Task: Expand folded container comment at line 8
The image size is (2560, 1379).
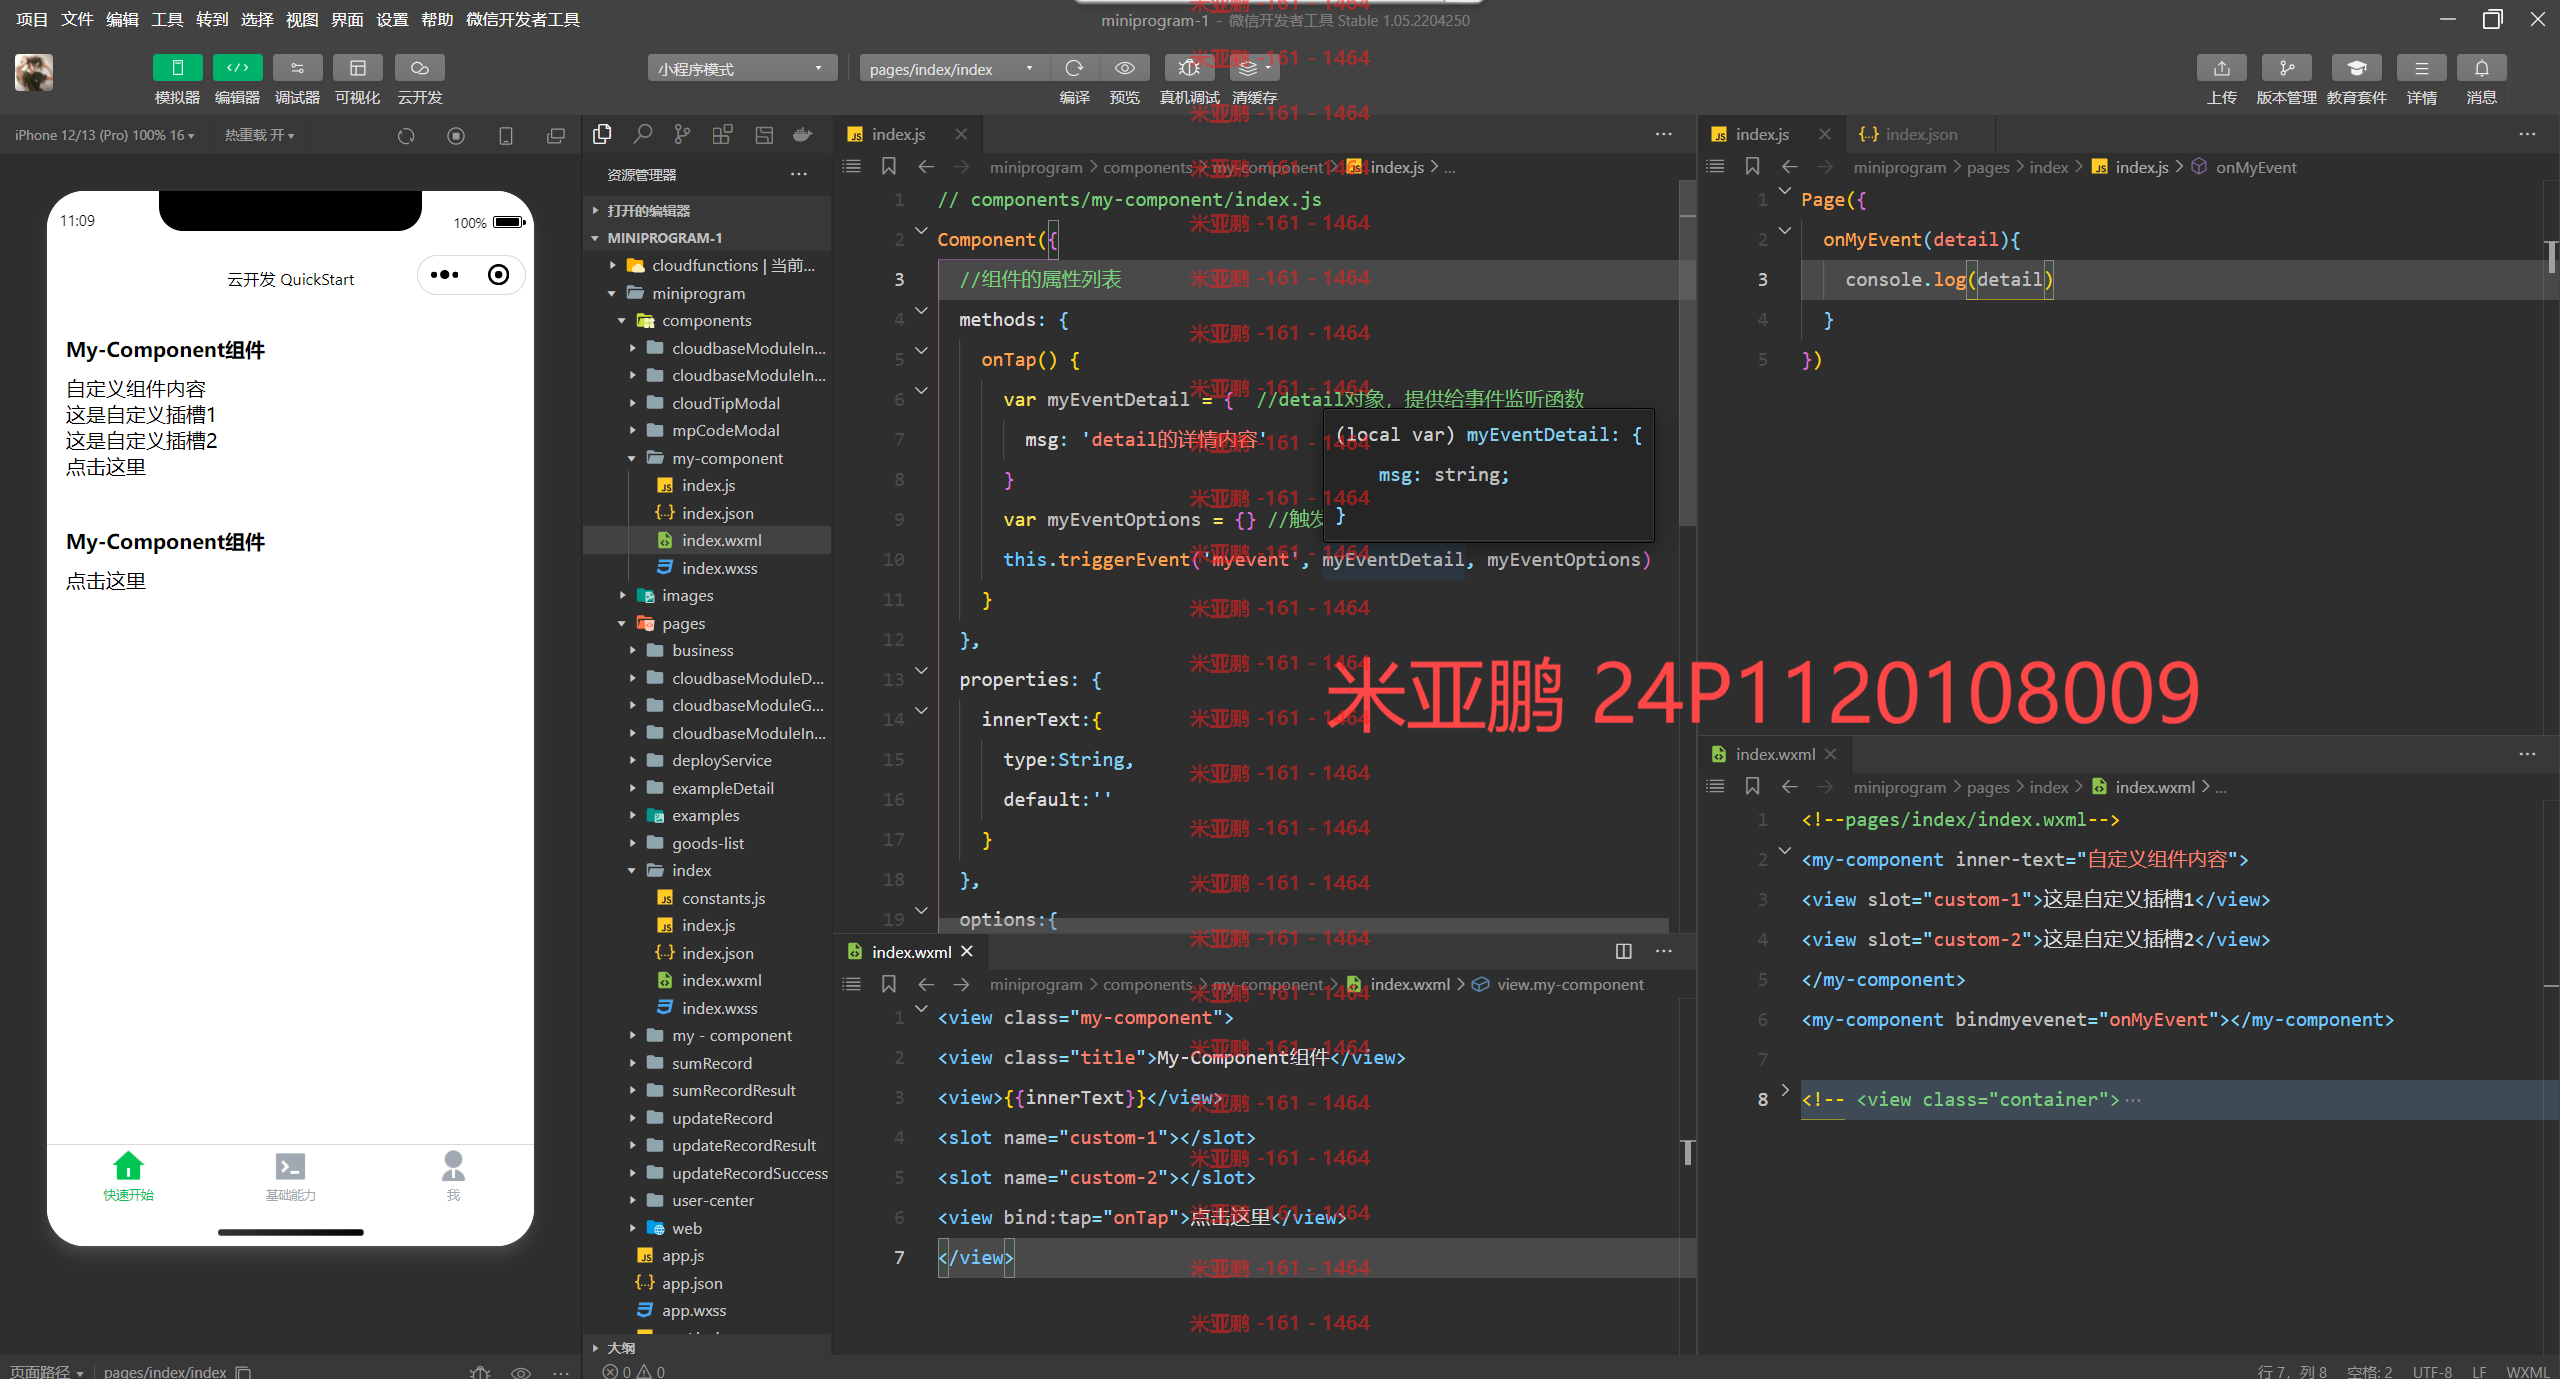Action: (x=1785, y=1091)
